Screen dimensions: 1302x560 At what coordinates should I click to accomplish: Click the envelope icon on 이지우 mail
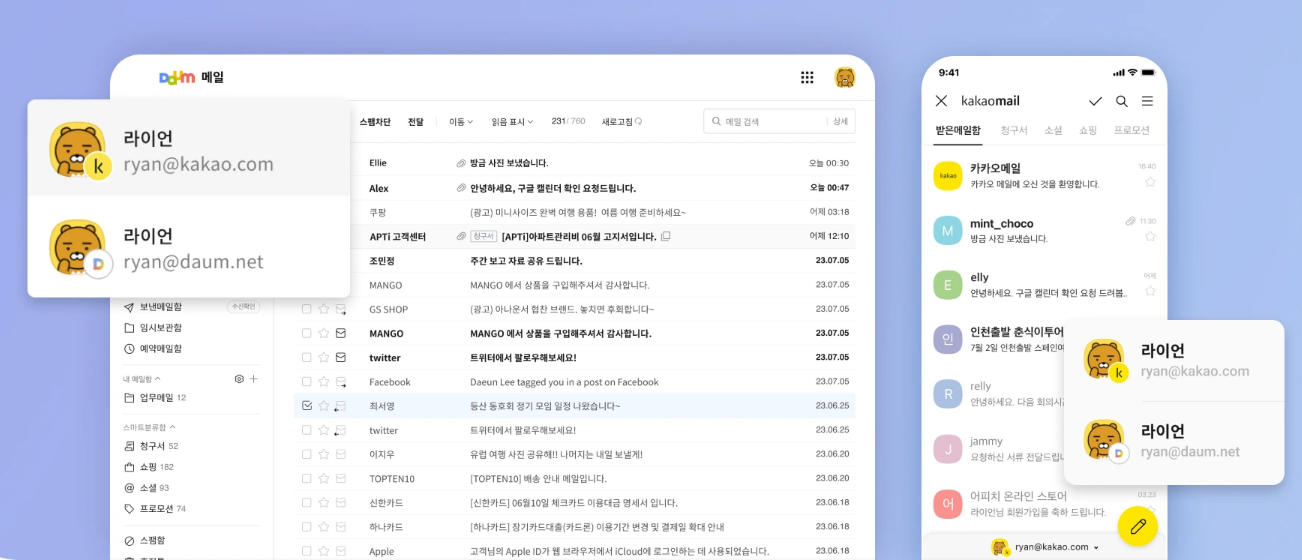coord(341,454)
